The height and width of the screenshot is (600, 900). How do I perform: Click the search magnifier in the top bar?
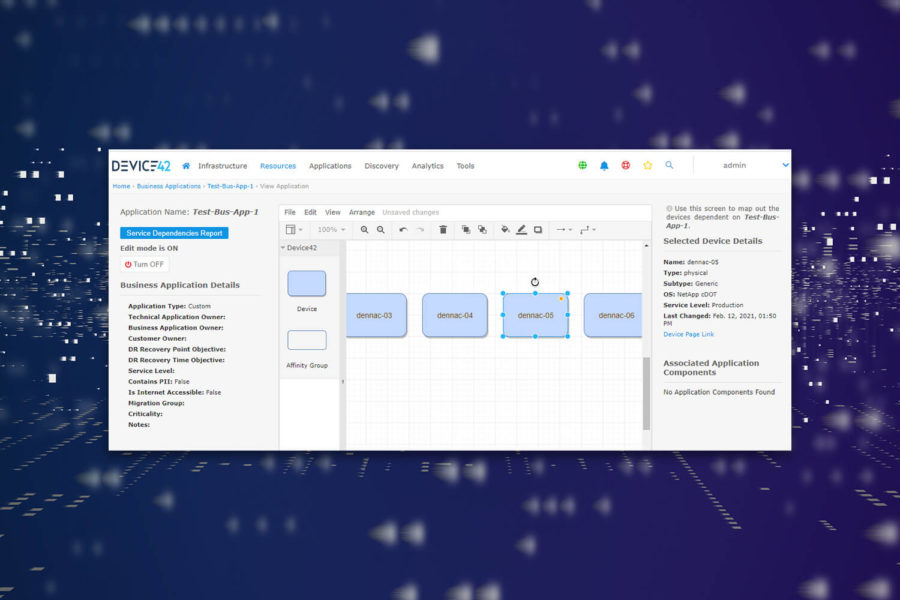tap(669, 165)
